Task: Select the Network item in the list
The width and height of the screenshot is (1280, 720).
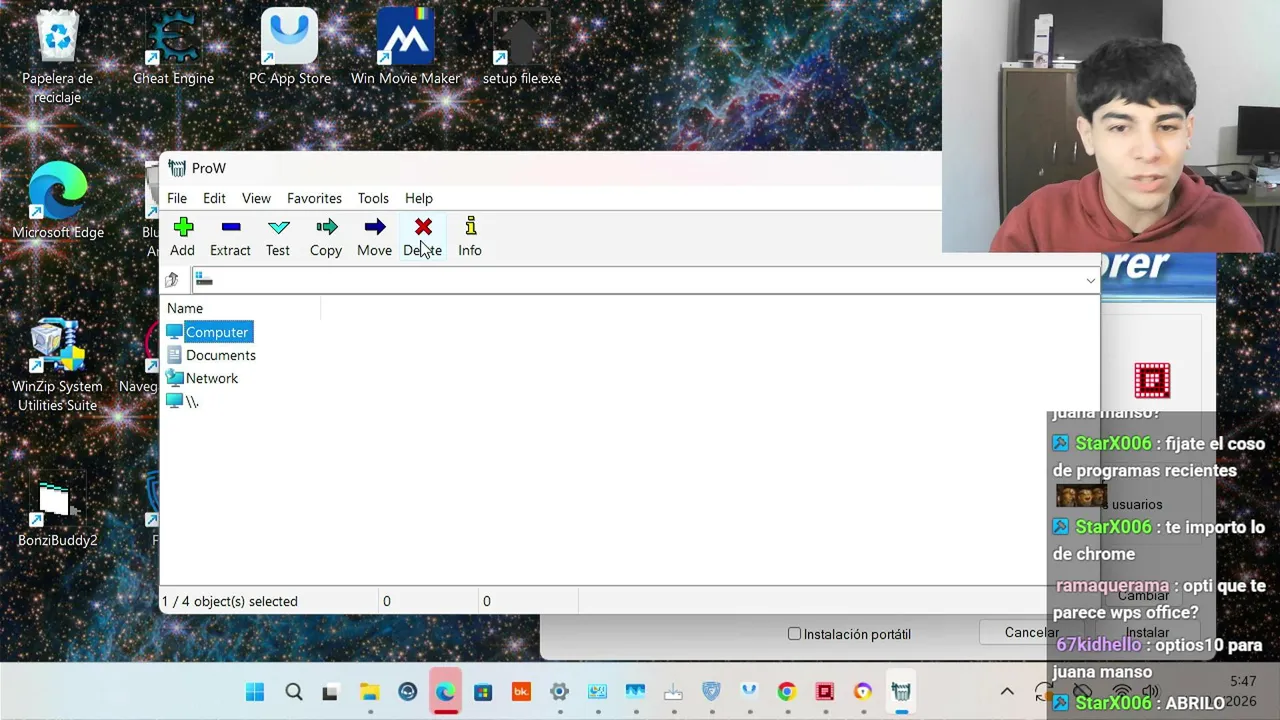Action: pos(202,378)
